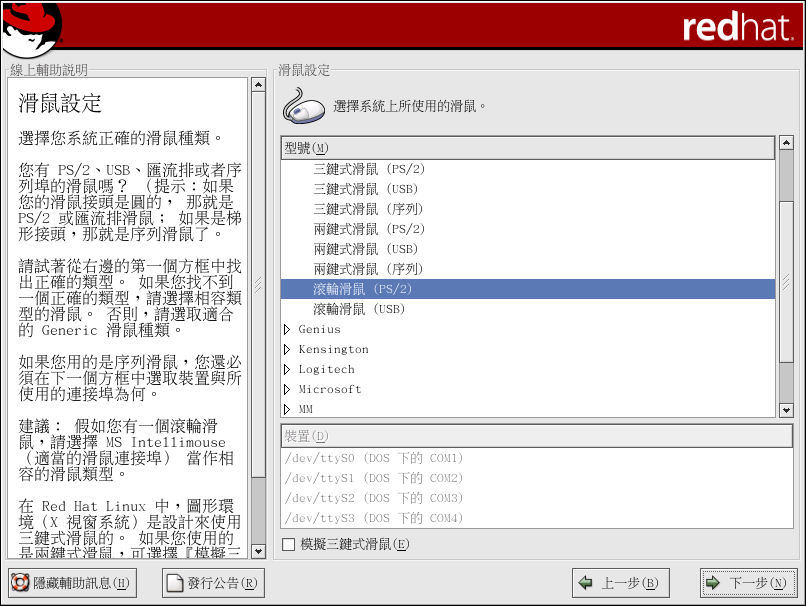Click the right arrow icon on 下一步
The height and width of the screenshot is (606, 806).
coord(713,583)
